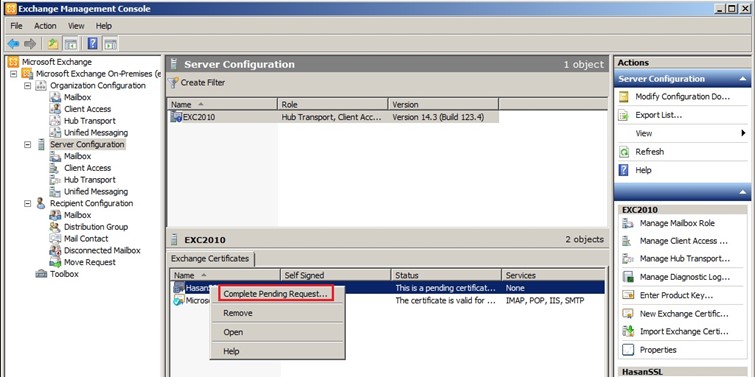The width and height of the screenshot is (755, 377).
Task: Click the Up one level toolbar icon
Action: (x=53, y=44)
